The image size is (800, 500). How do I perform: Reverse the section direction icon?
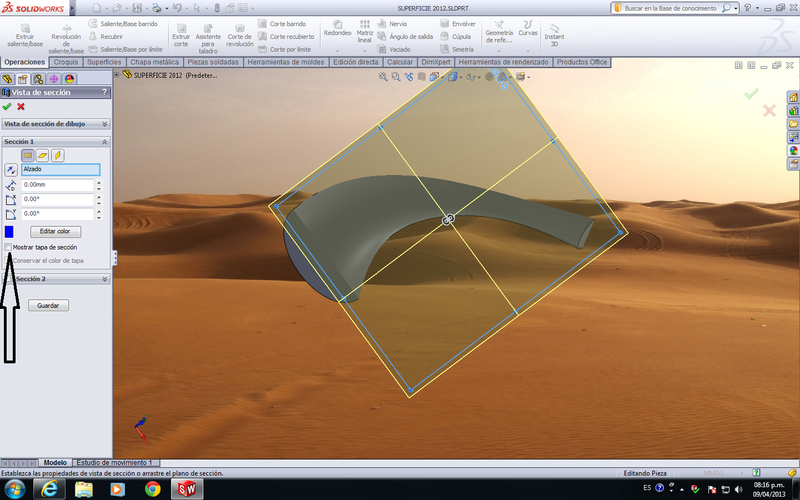(10, 169)
